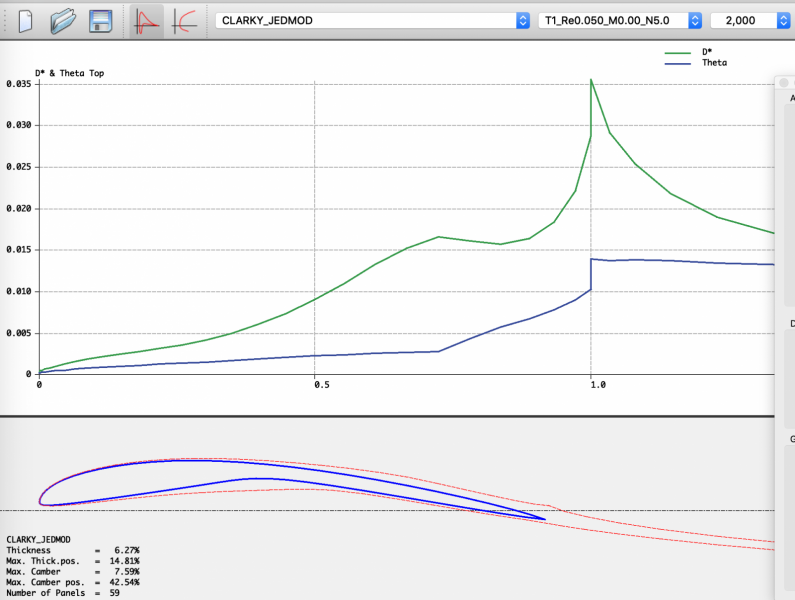Open the T1_Re0.050_M0.00_N5.0 polar dropdown
Screen dimensions: 795x600
pyautogui.click(x=694, y=20)
